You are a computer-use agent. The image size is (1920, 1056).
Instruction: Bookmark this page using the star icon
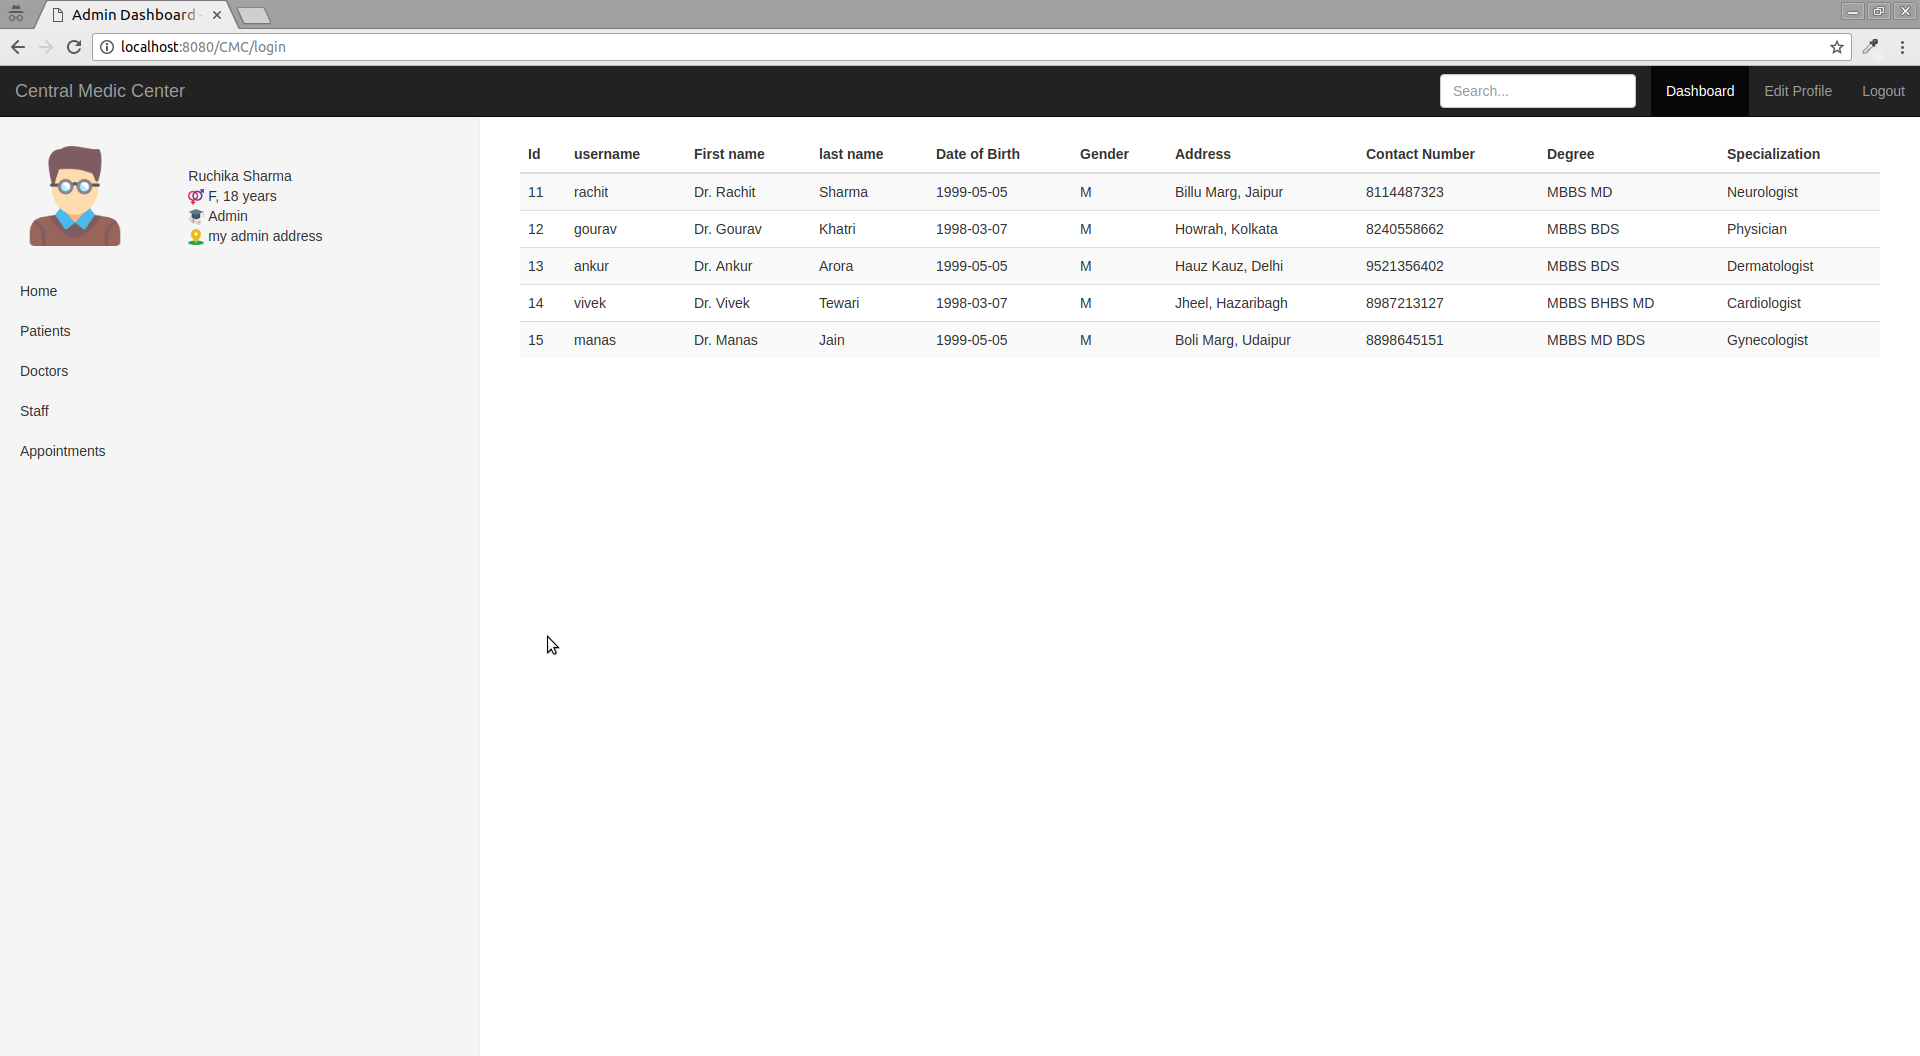[x=1836, y=47]
